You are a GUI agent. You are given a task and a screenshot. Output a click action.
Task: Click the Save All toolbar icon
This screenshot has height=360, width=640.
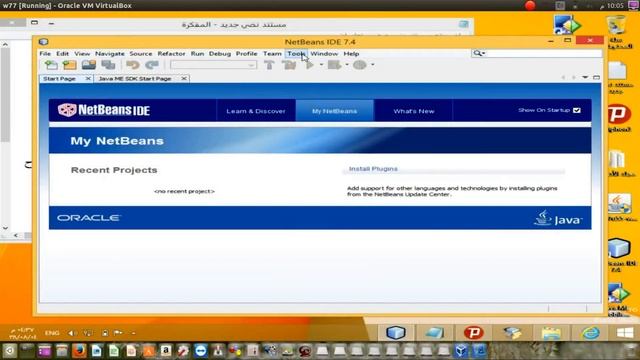pos(108,65)
